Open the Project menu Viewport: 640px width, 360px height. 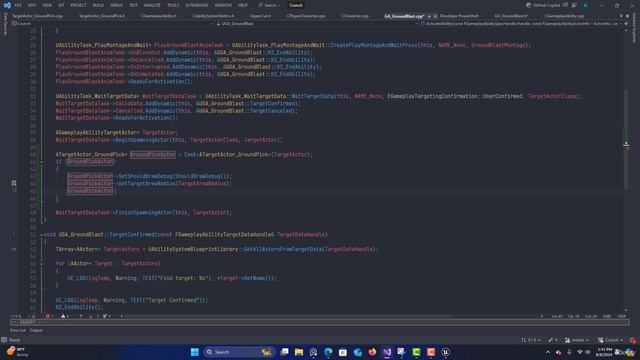78,5
